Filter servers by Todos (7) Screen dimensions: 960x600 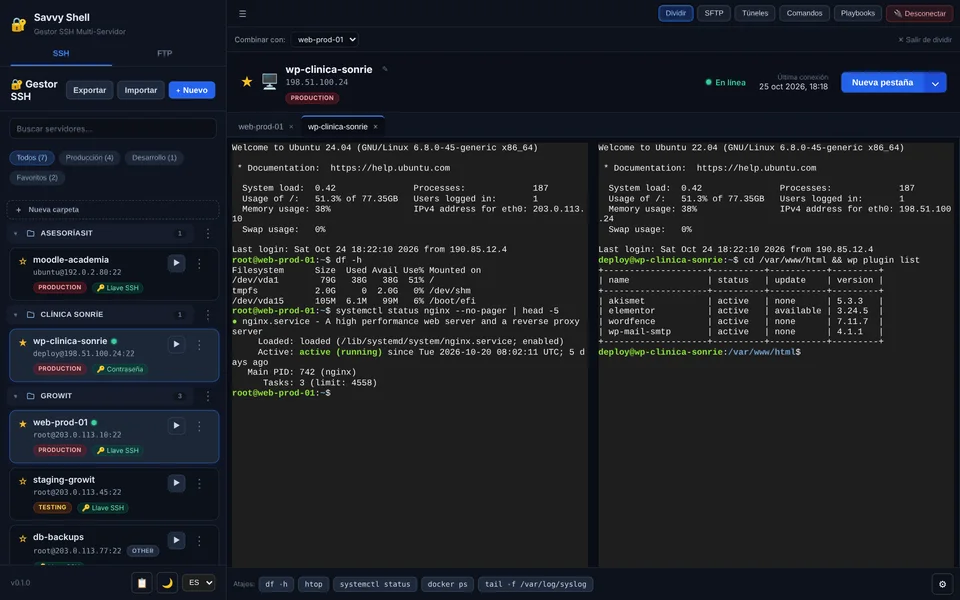[32, 158]
